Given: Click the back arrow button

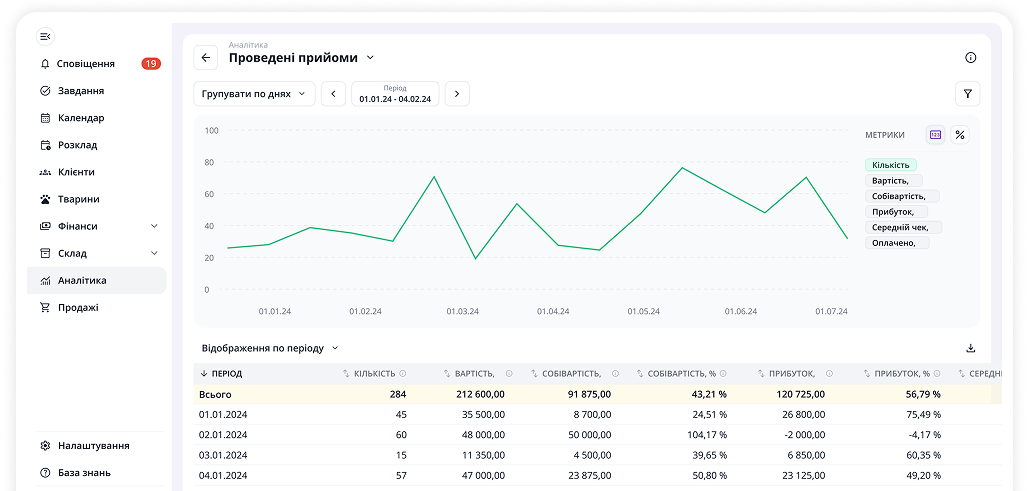Looking at the screenshot, I should (x=206, y=58).
